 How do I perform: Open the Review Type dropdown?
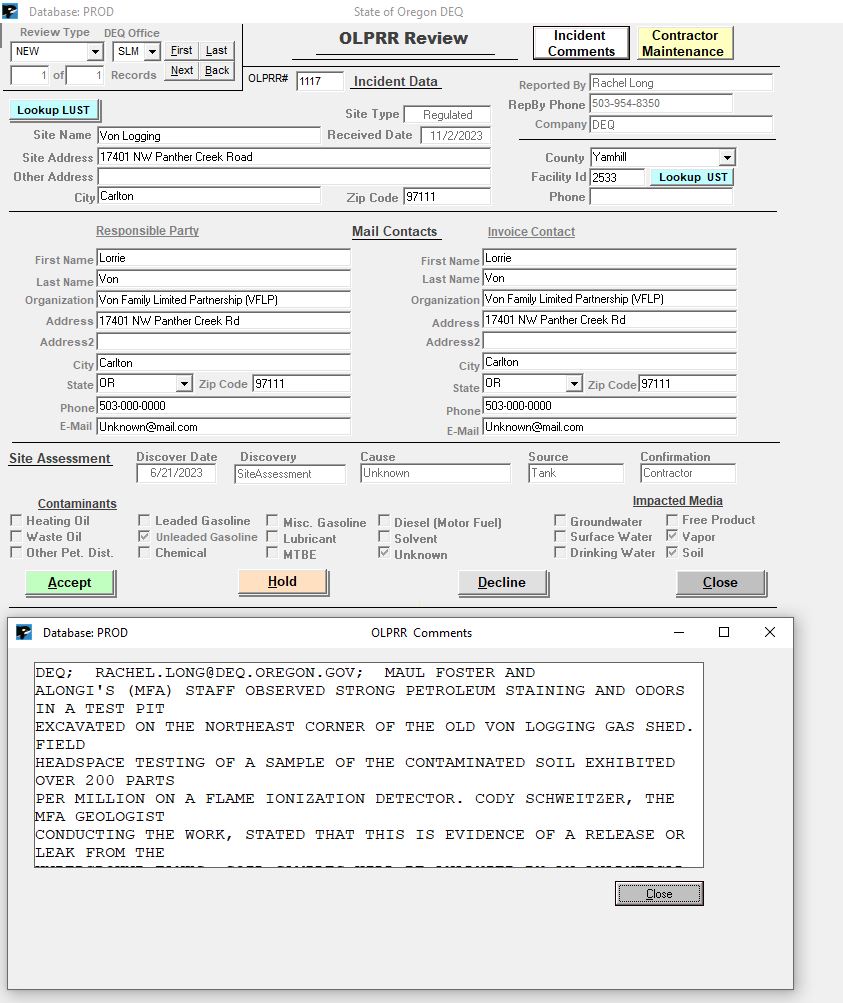click(95, 52)
